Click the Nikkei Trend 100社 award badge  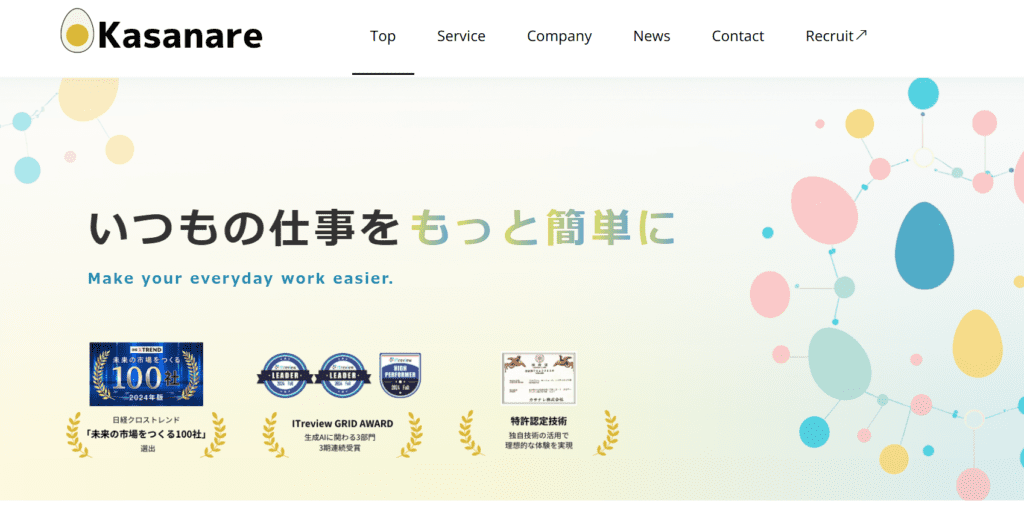pos(146,374)
